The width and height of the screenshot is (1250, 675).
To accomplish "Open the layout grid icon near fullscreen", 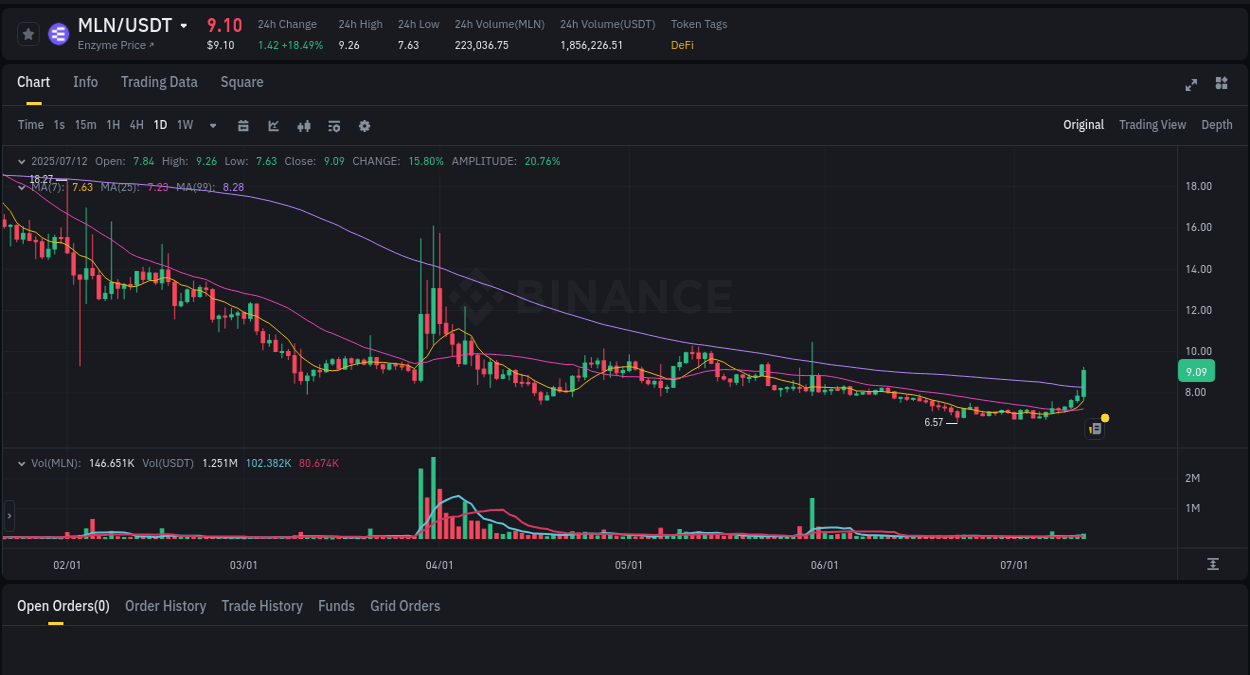I will pyautogui.click(x=1221, y=85).
